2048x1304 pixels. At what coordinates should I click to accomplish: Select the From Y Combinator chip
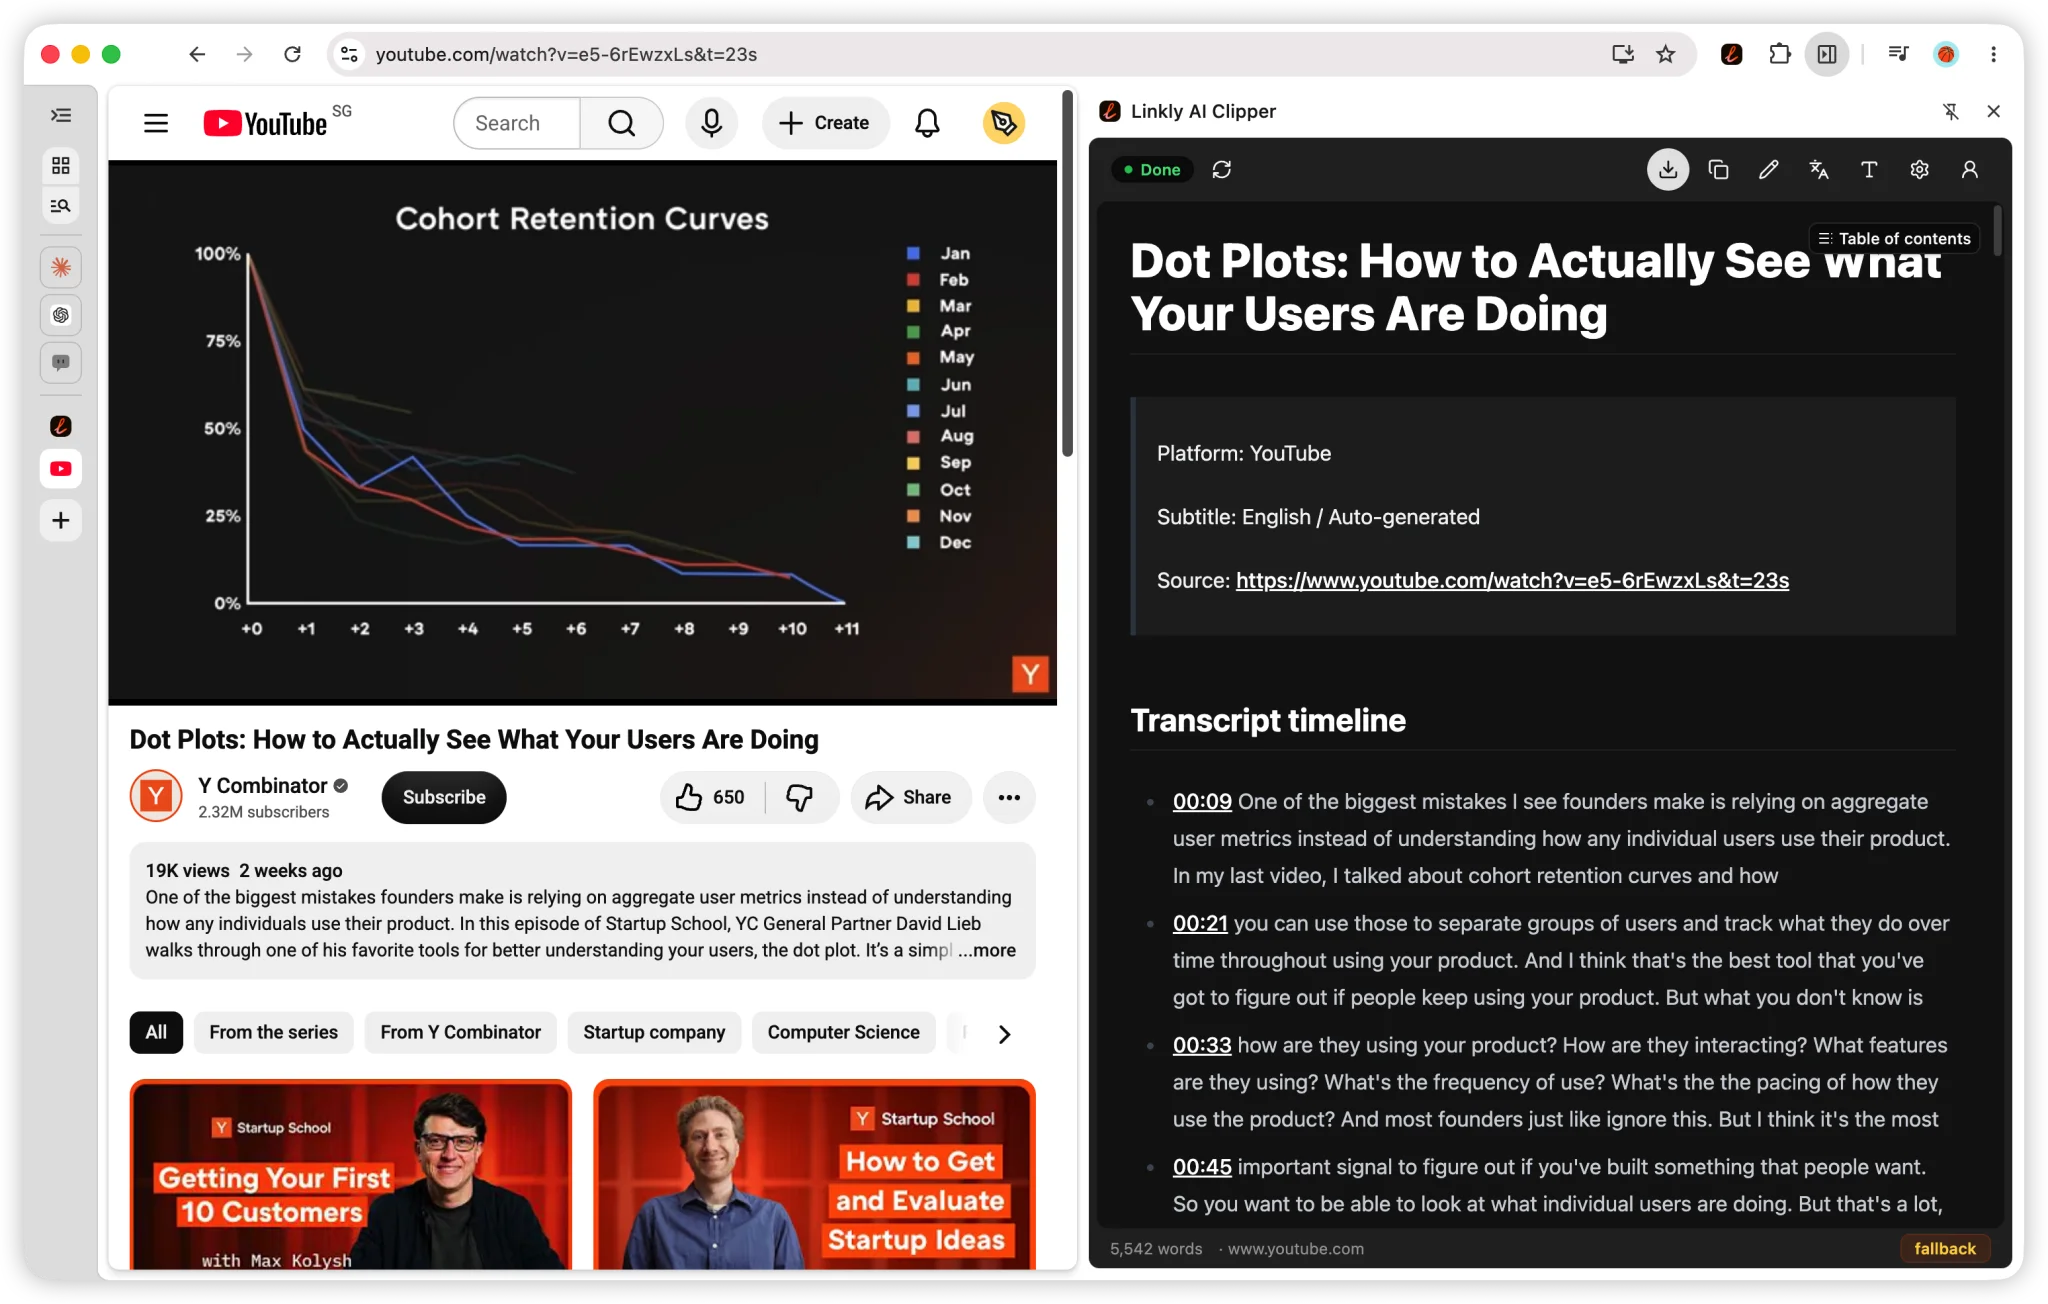tap(460, 1032)
